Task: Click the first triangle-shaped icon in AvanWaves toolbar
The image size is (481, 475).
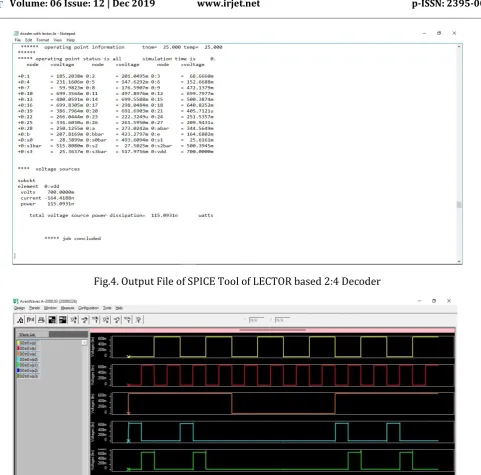Action: click(20, 320)
